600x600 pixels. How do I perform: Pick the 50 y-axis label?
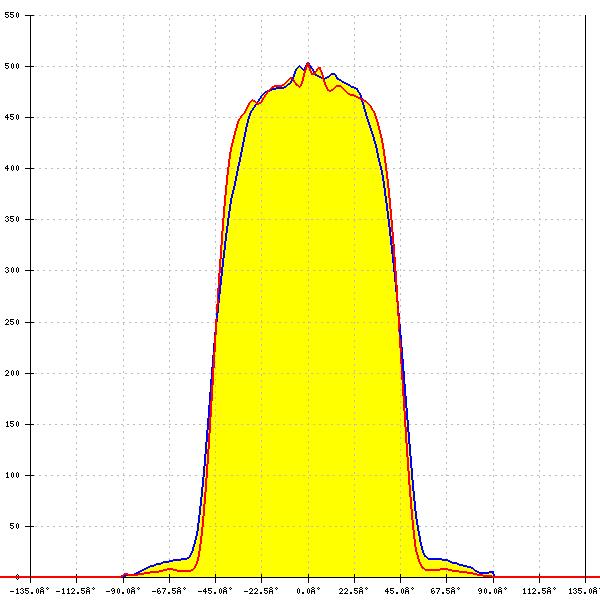(x=15, y=526)
